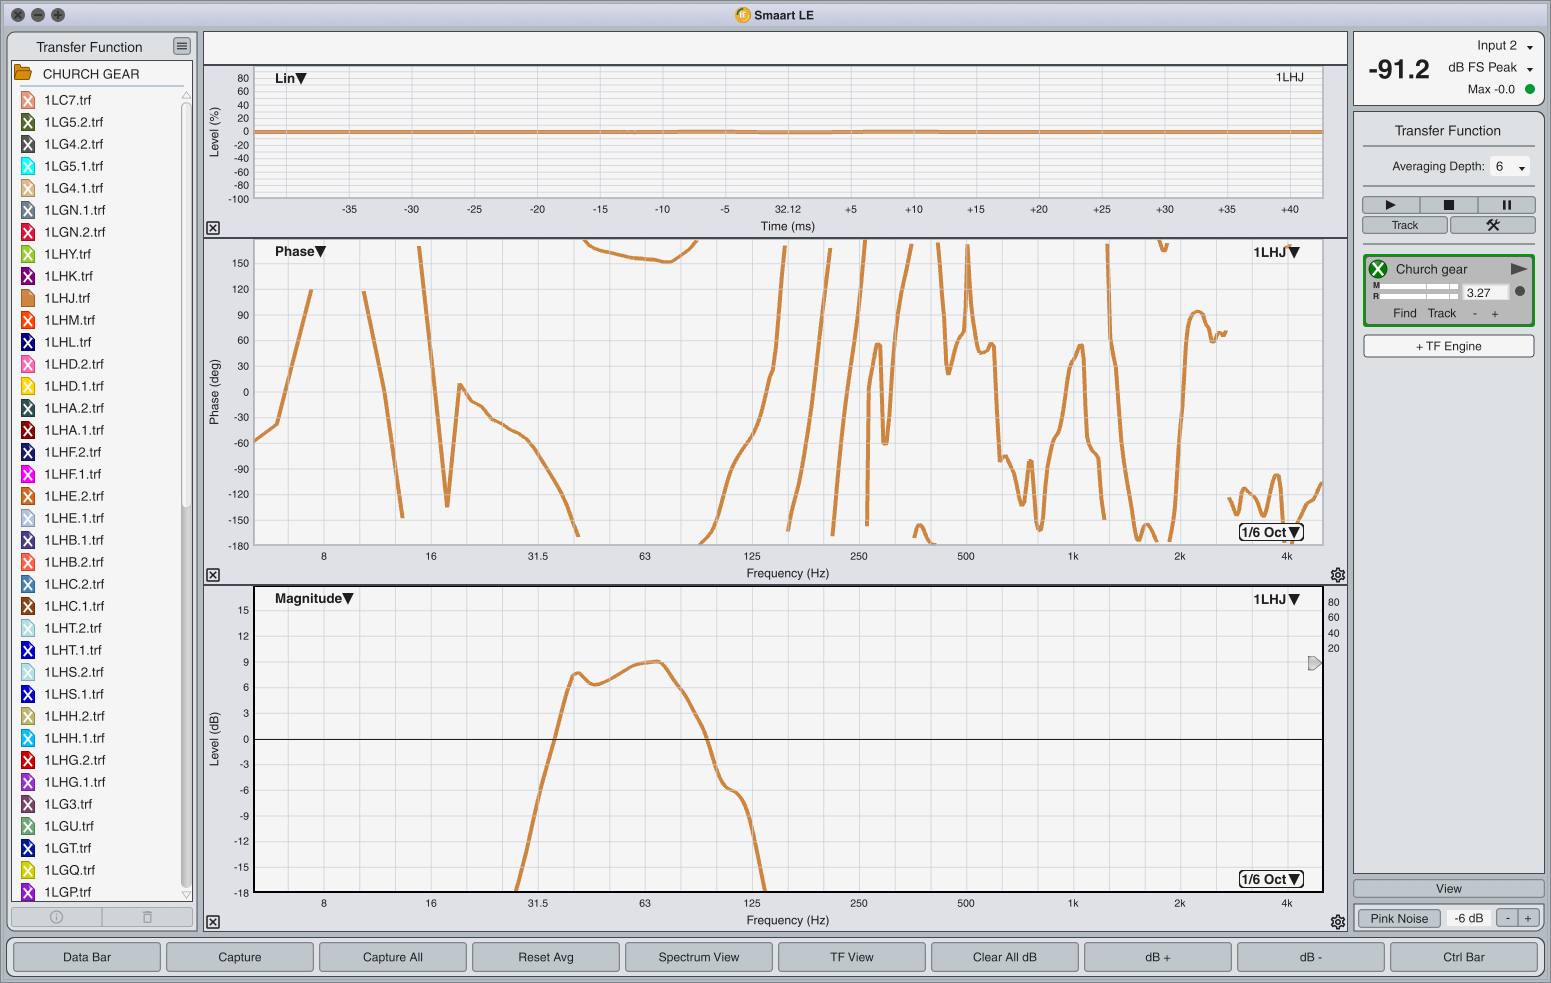Click the trace icon for 1LC7.trf
Screen dimensions: 1551x983
pyautogui.click(x=28, y=100)
